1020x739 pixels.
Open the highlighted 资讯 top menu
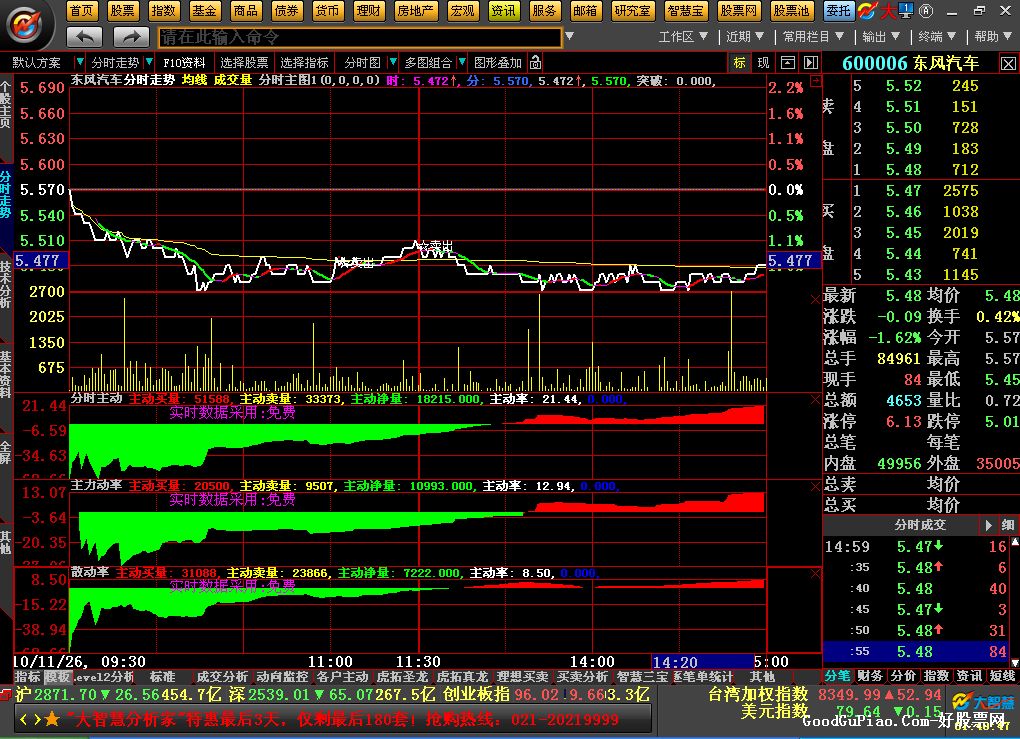coord(503,10)
